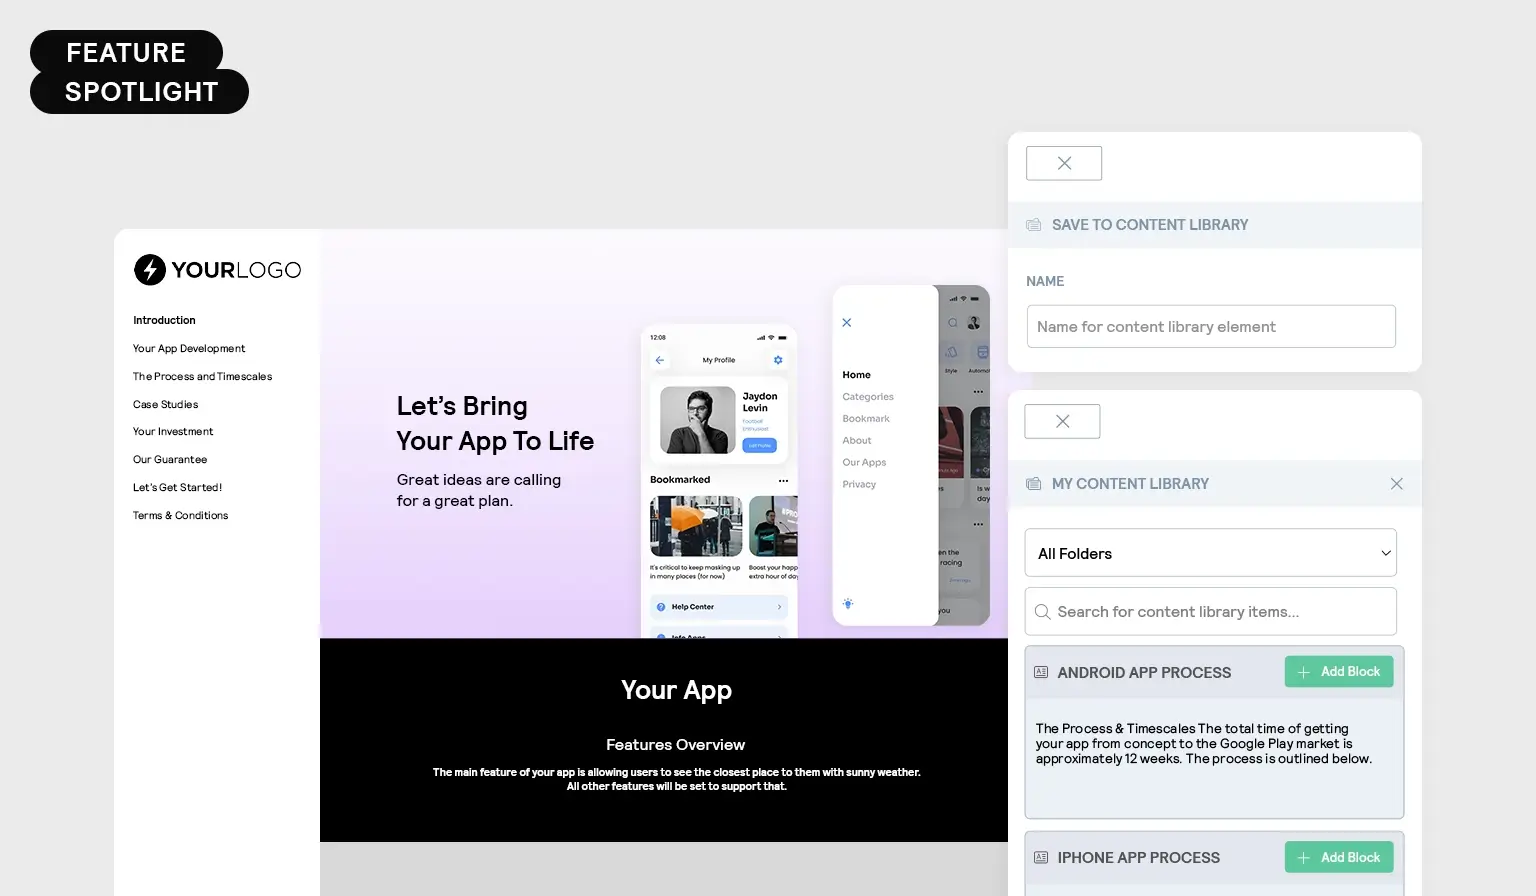Click the magnifier icon in the library search
The width and height of the screenshot is (1536, 896).
[1043, 611]
